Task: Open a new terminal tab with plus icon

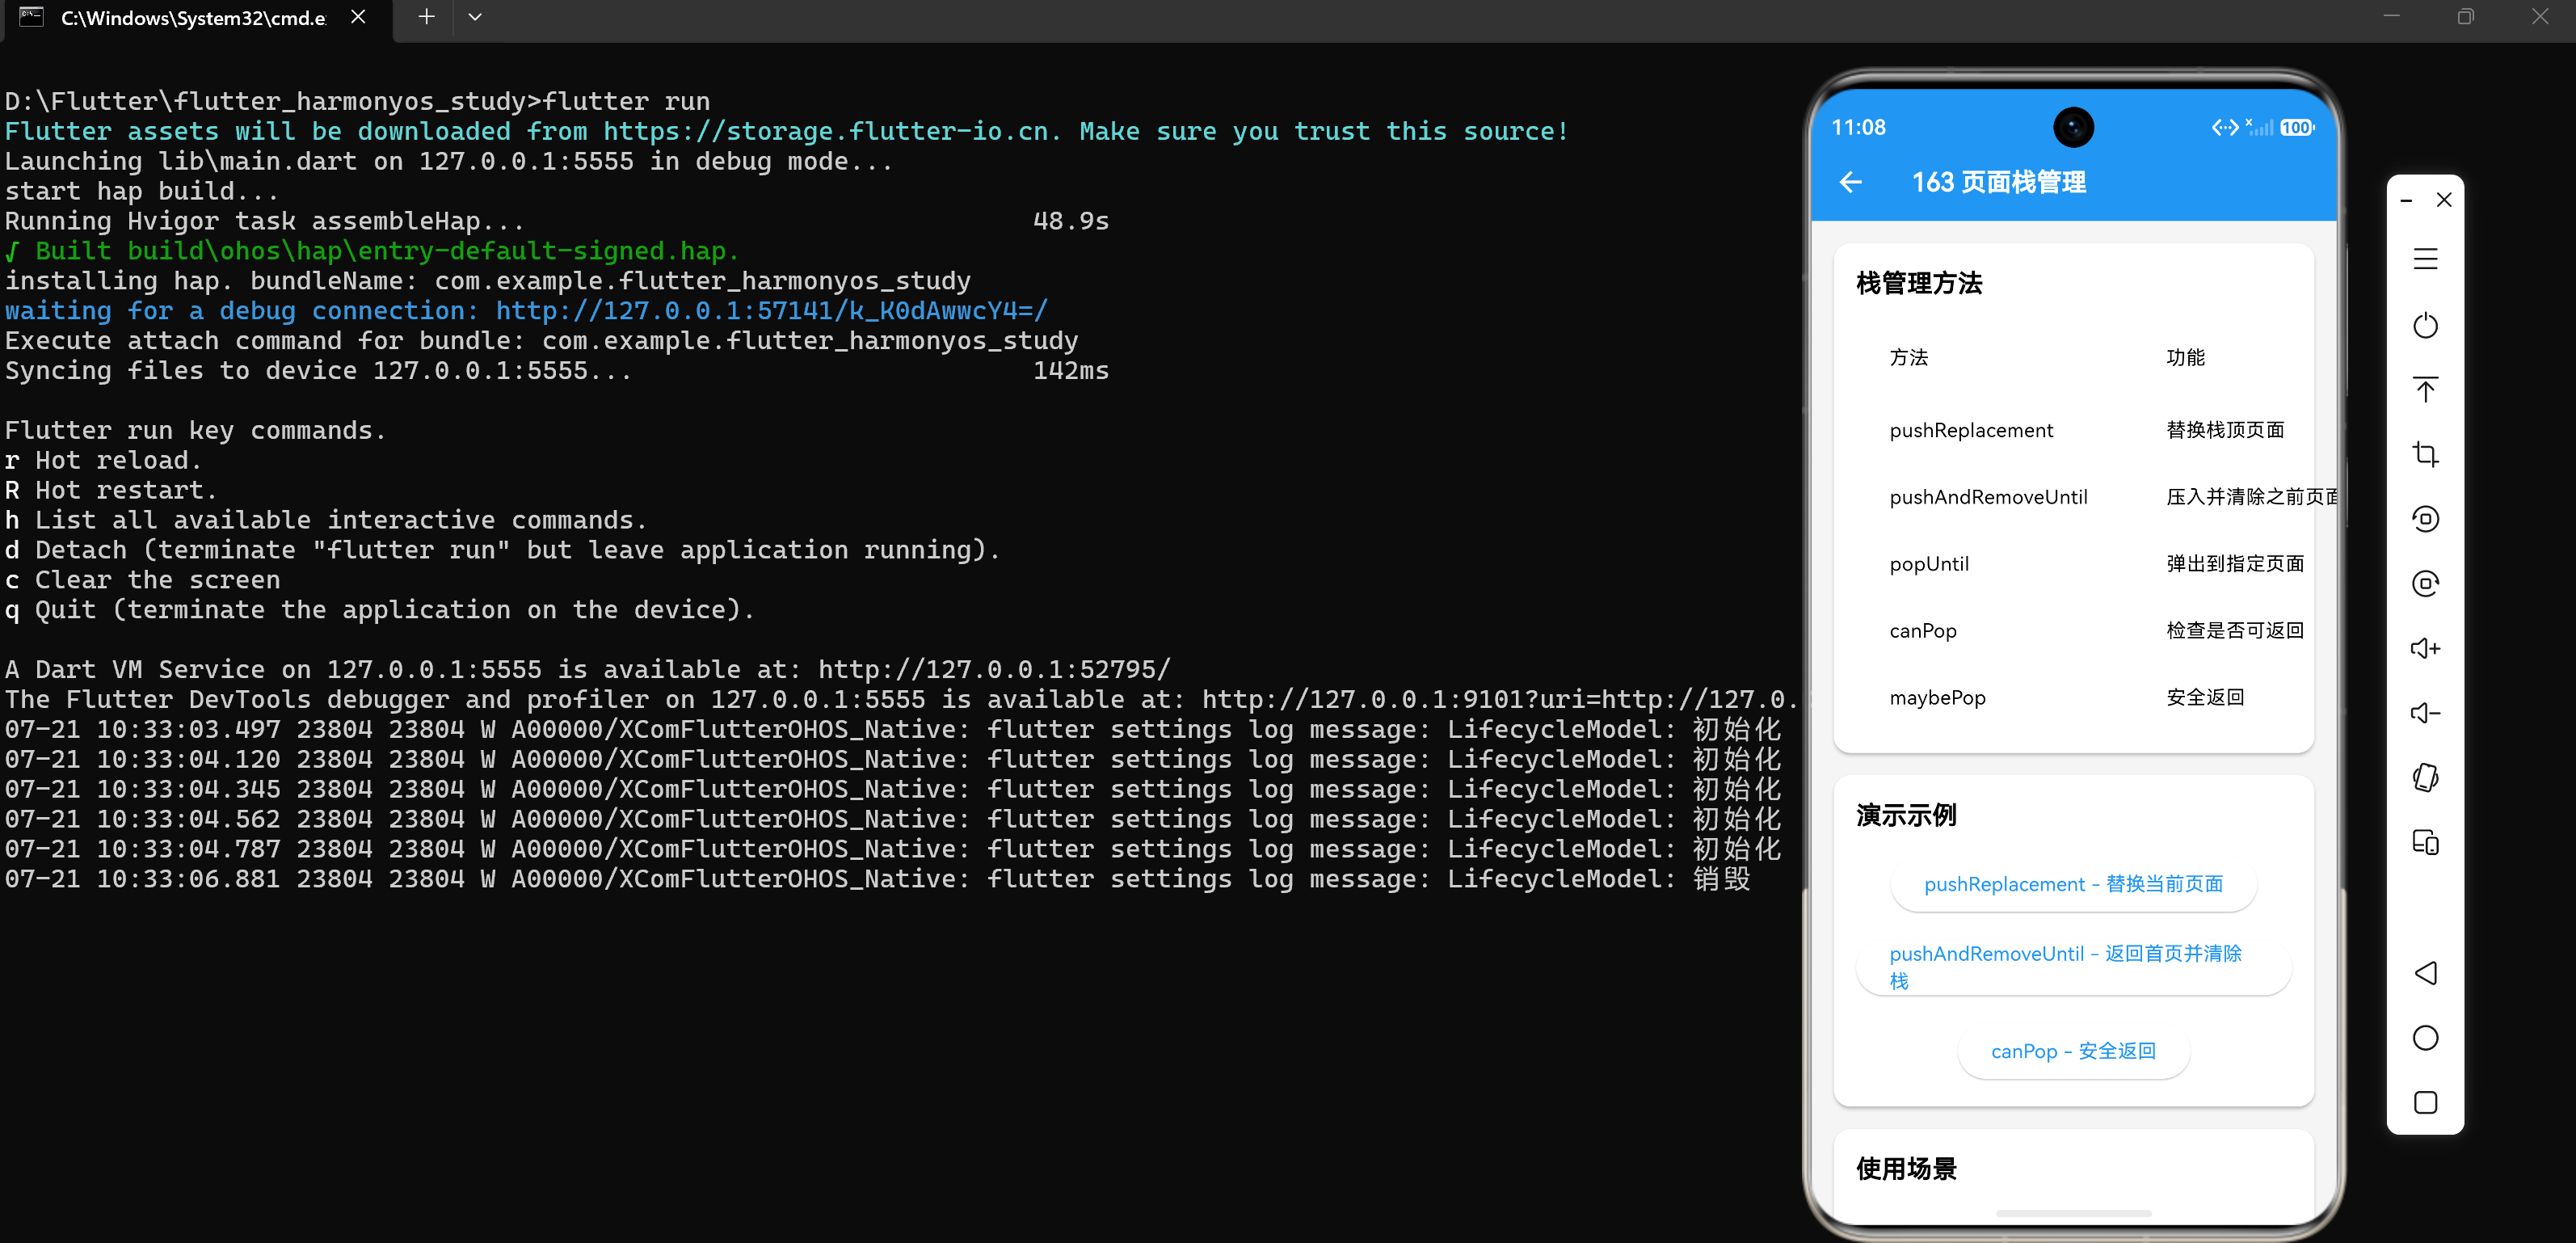Action: click(x=426, y=17)
